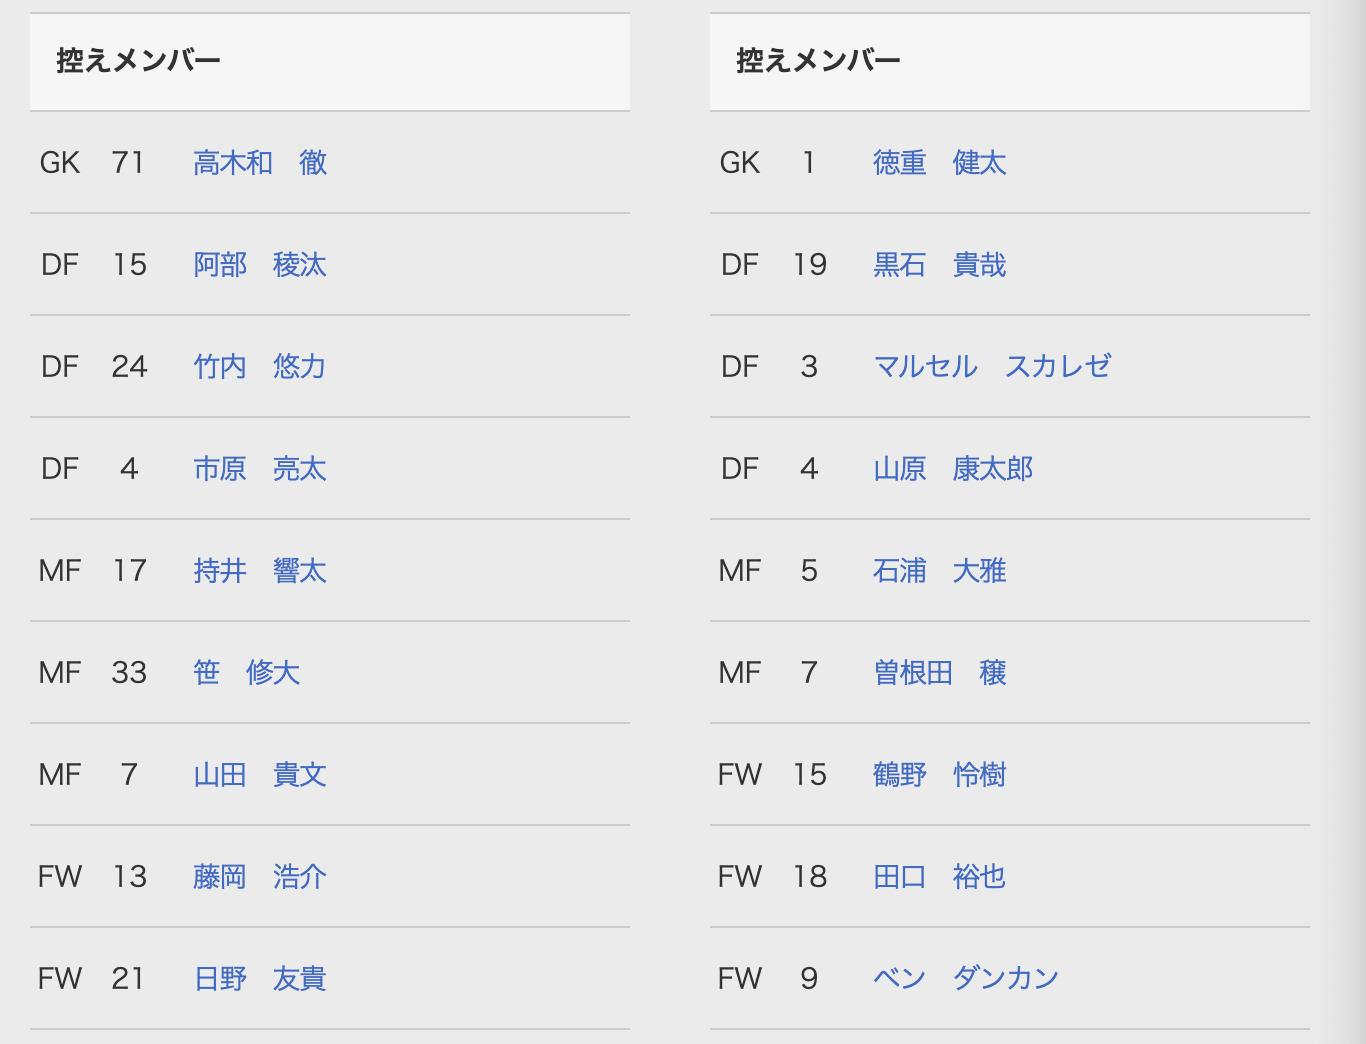
Task: Open 鶴野 怜樹 player page
Action: [939, 775]
